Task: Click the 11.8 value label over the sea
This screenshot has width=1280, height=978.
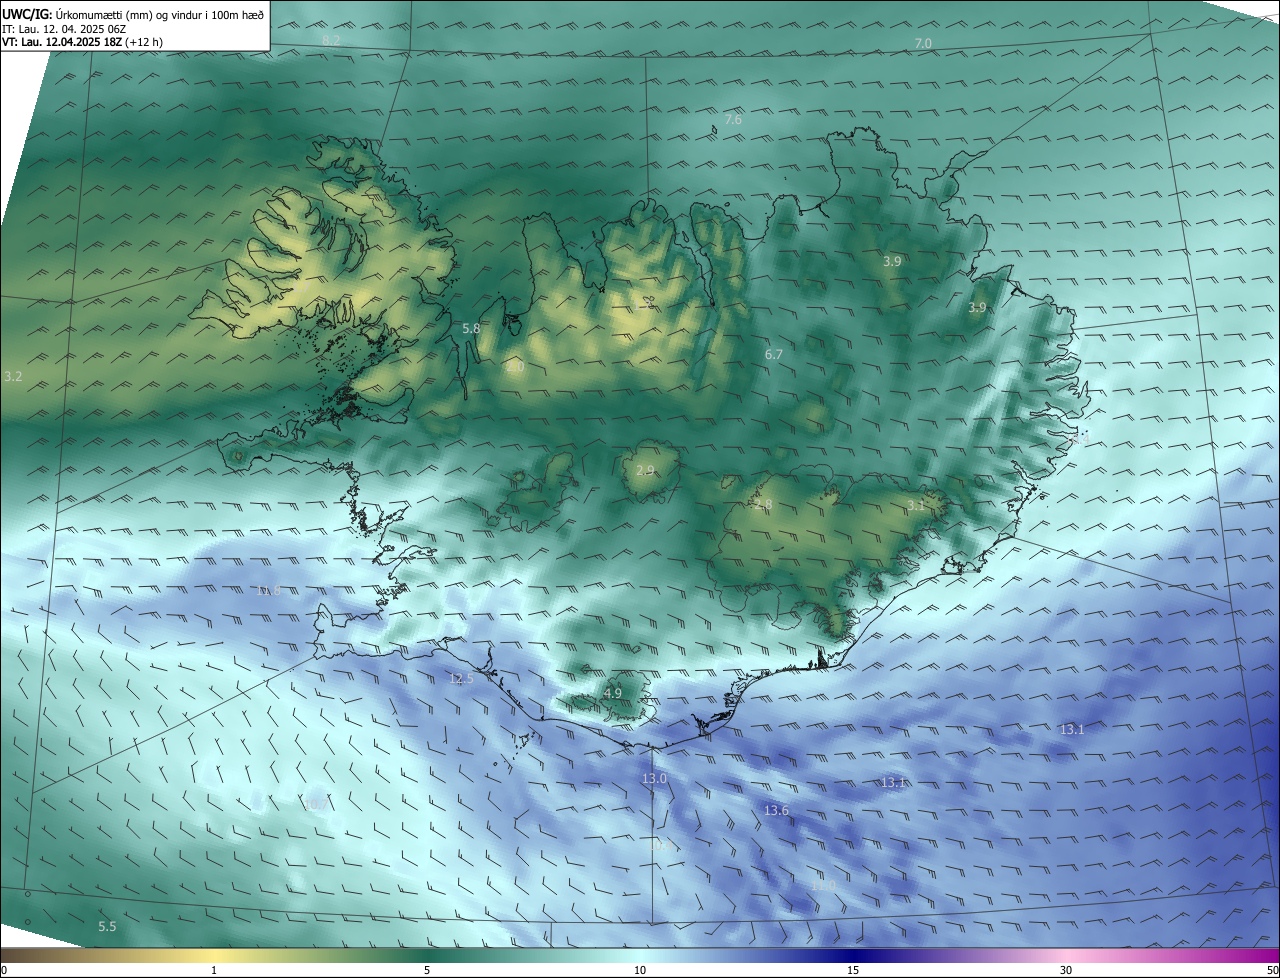Action: tap(269, 591)
